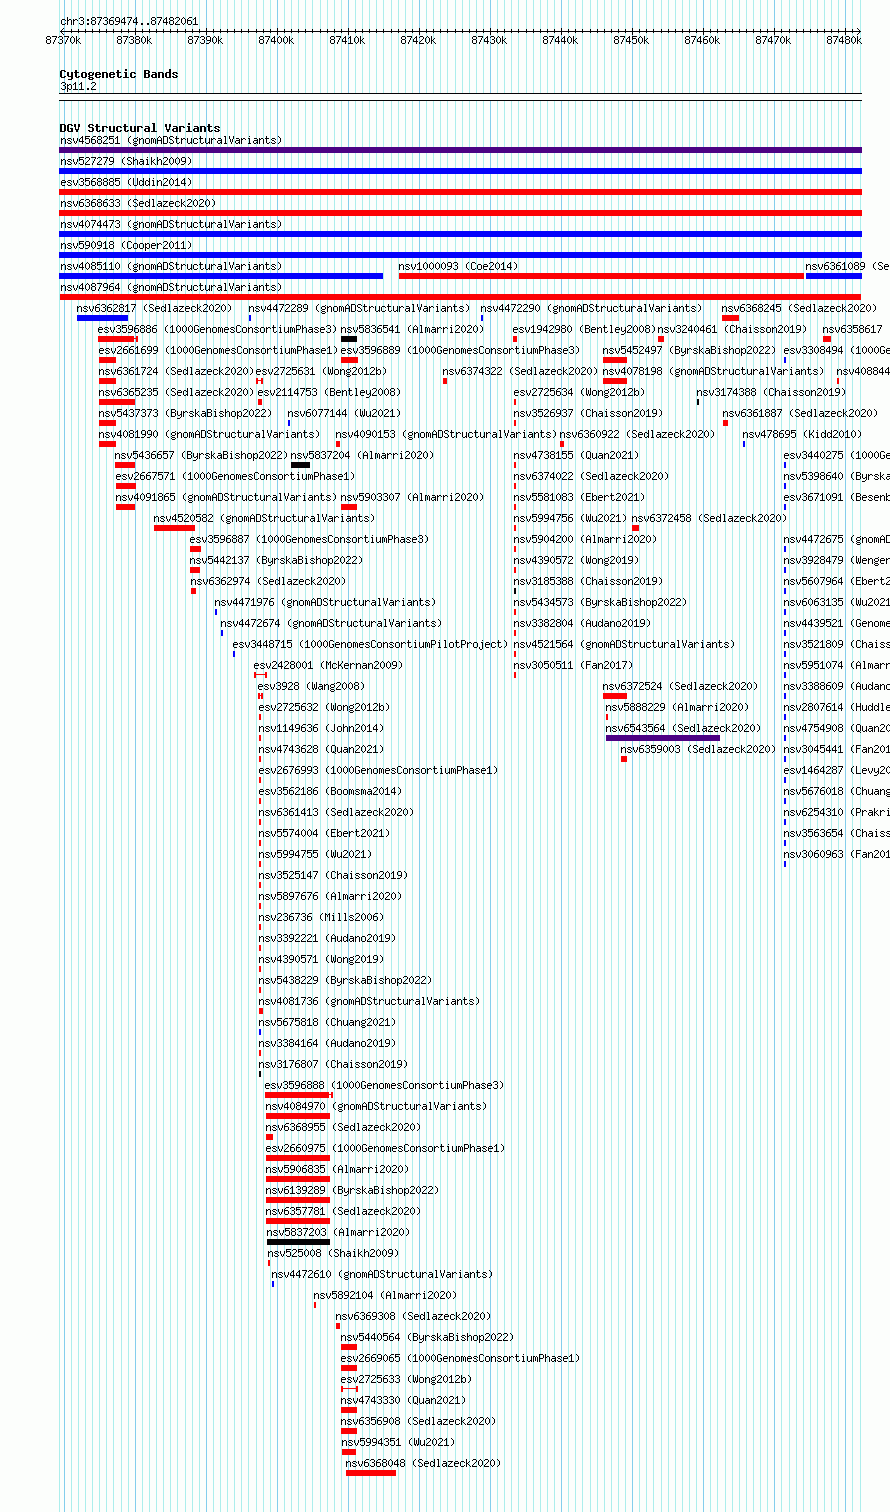The height and width of the screenshot is (1512, 890).
Task: Open the nsv3050511 (Fan2017) label
Action: [573, 665]
